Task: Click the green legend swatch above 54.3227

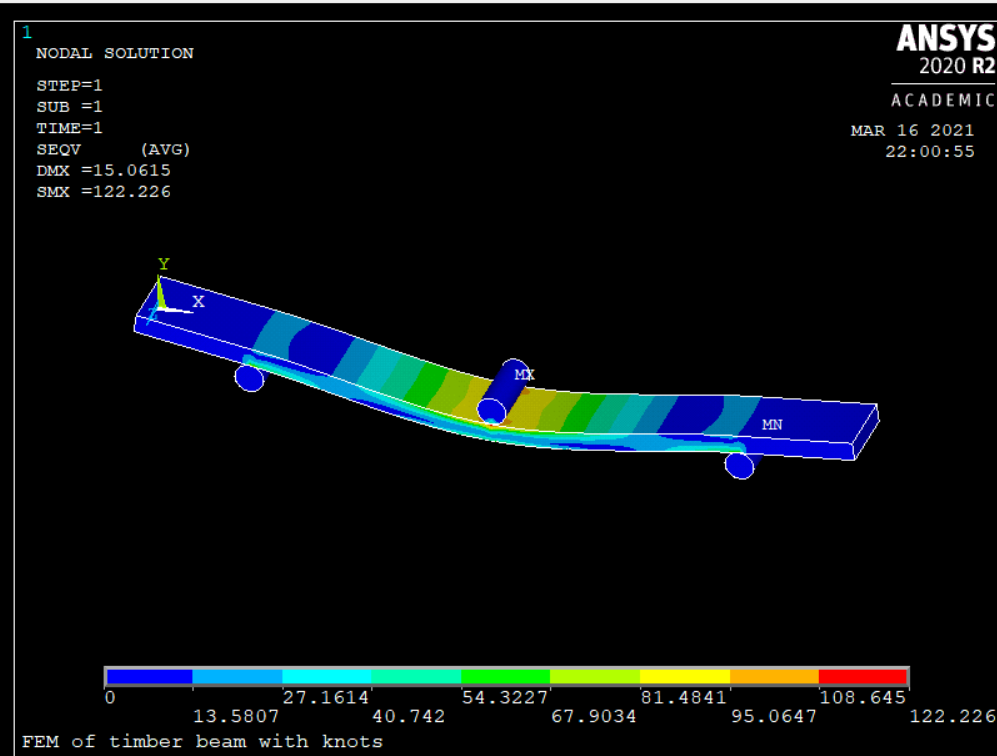Action: coord(505,677)
